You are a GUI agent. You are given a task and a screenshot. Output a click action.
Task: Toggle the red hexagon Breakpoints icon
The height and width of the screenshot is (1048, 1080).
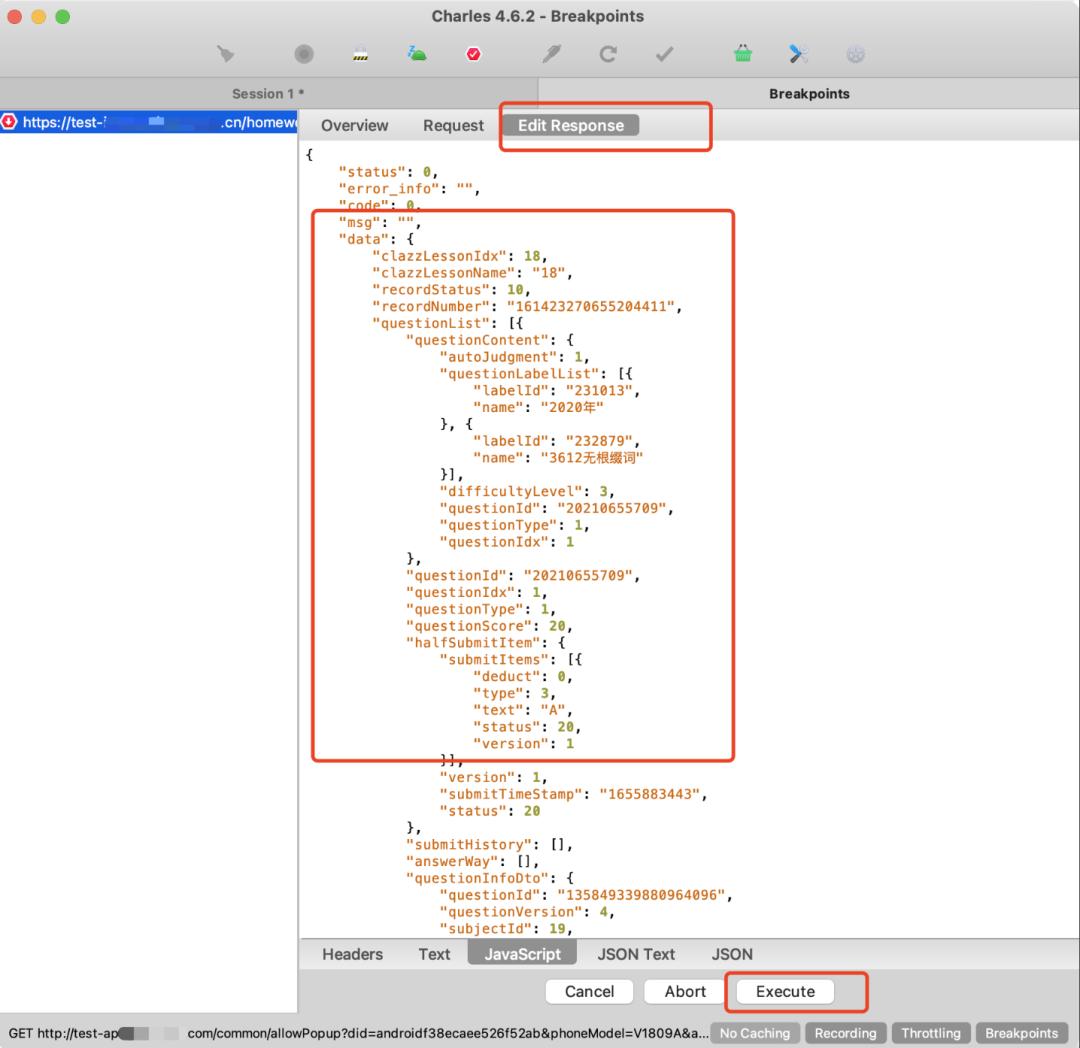[473, 54]
